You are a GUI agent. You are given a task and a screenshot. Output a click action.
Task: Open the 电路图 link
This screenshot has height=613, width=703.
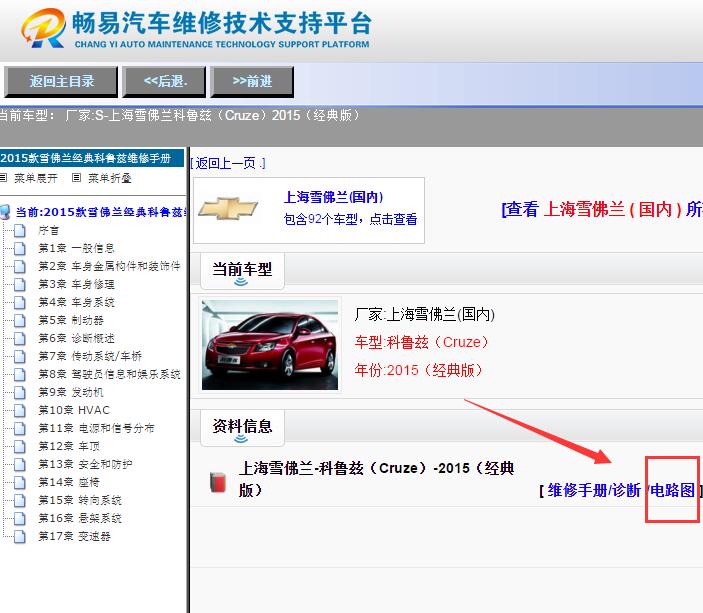[x=673, y=491]
